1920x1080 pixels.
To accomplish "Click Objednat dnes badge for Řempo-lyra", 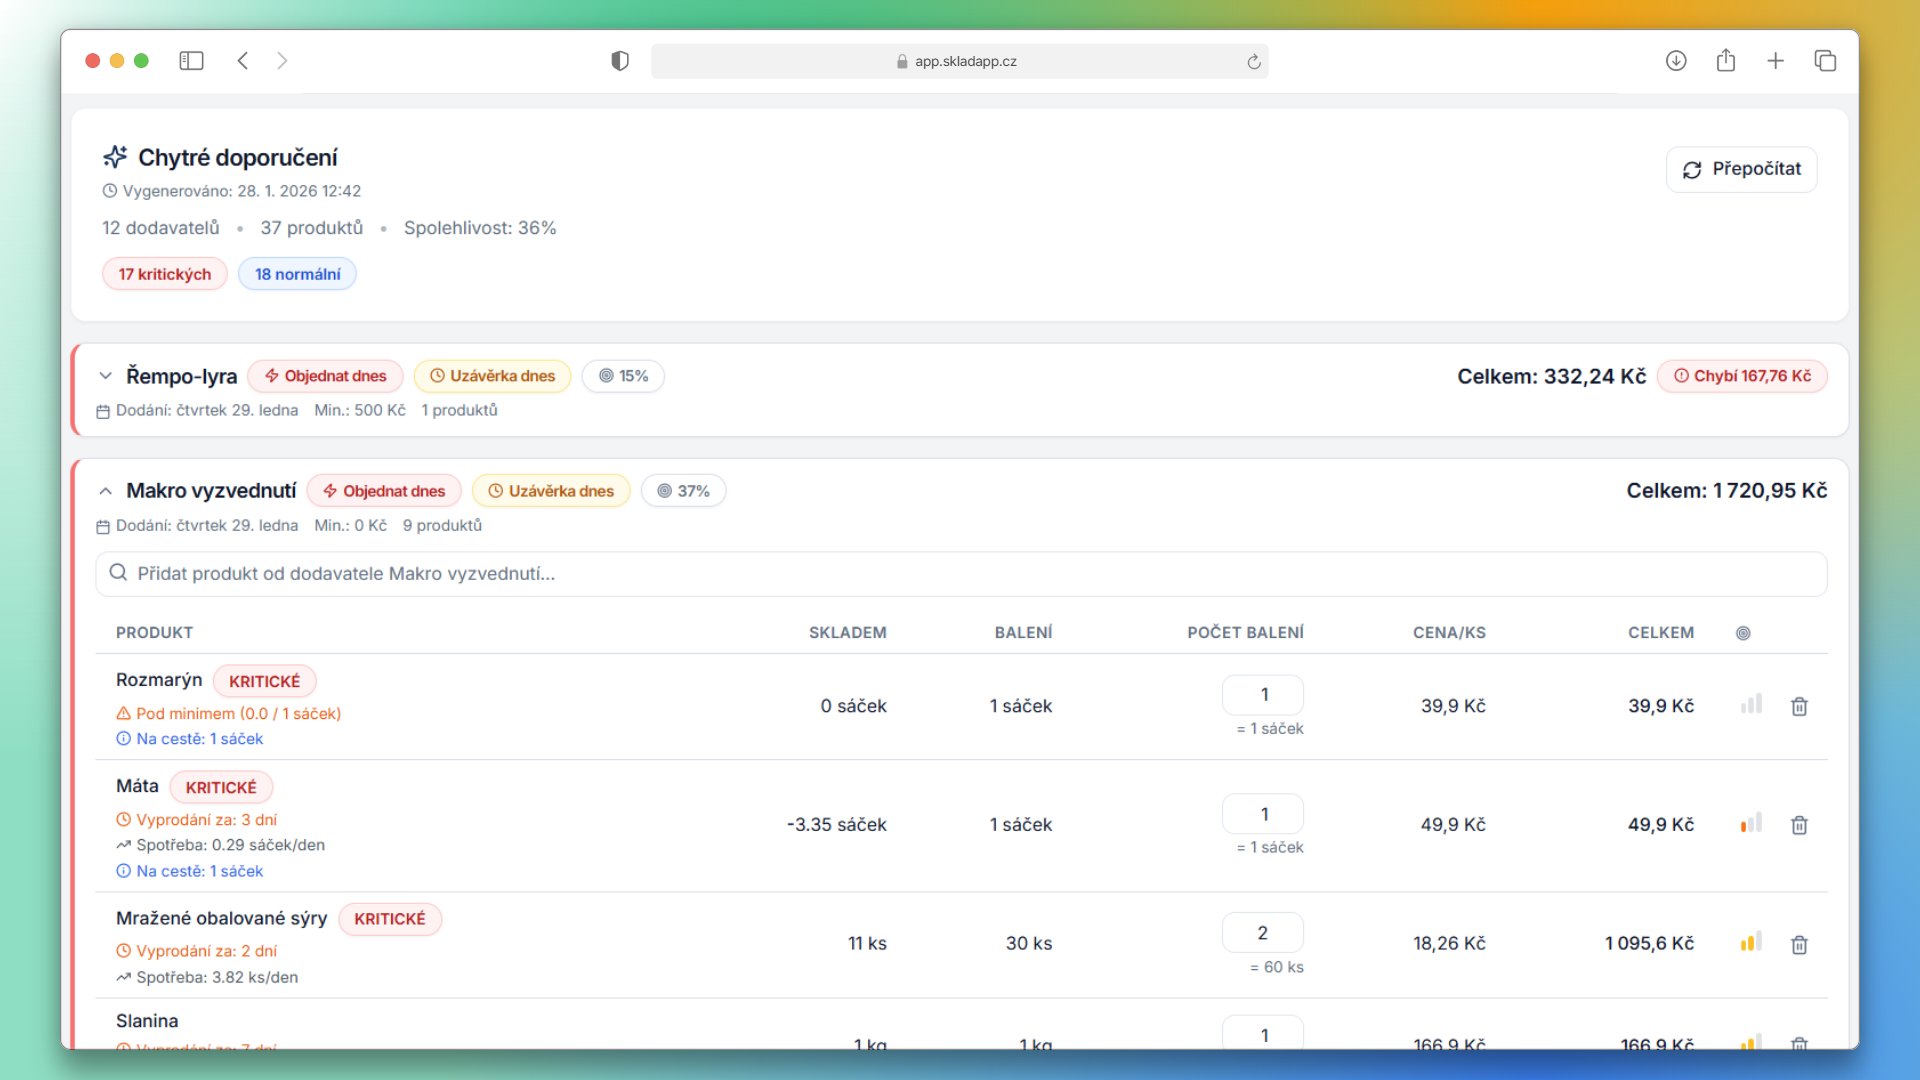I will point(326,376).
